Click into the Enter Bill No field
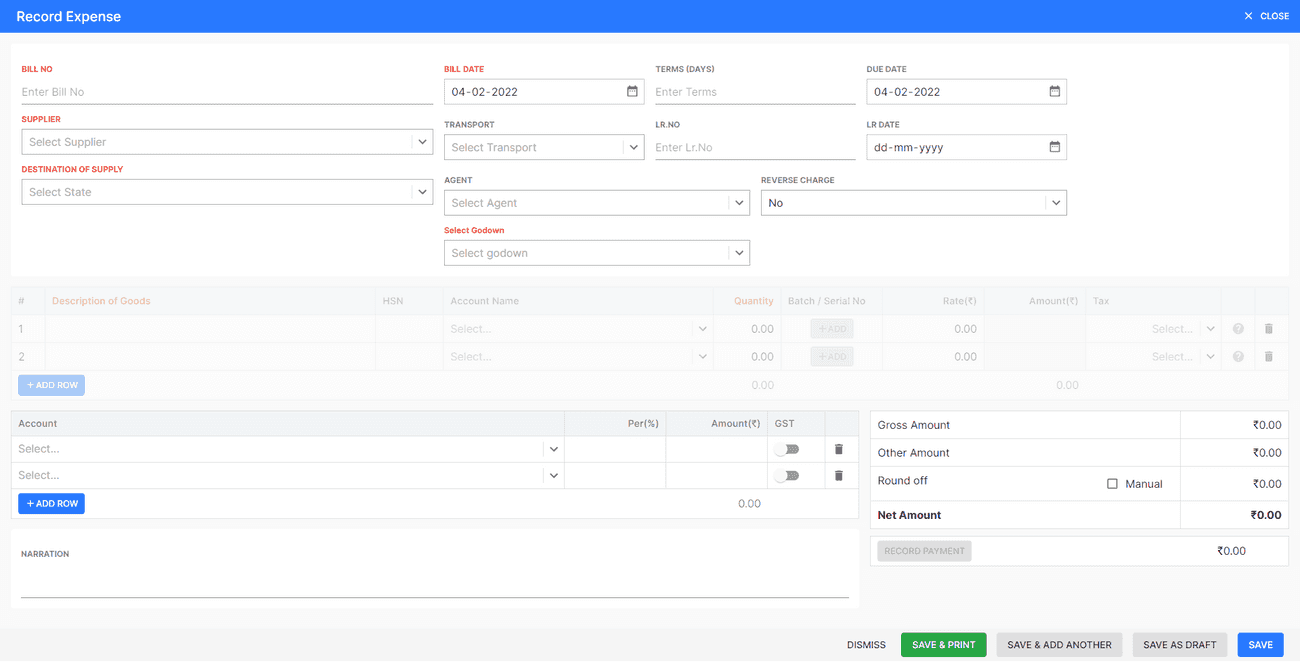The height and width of the screenshot is (662, 1300). tap(227, 91)
